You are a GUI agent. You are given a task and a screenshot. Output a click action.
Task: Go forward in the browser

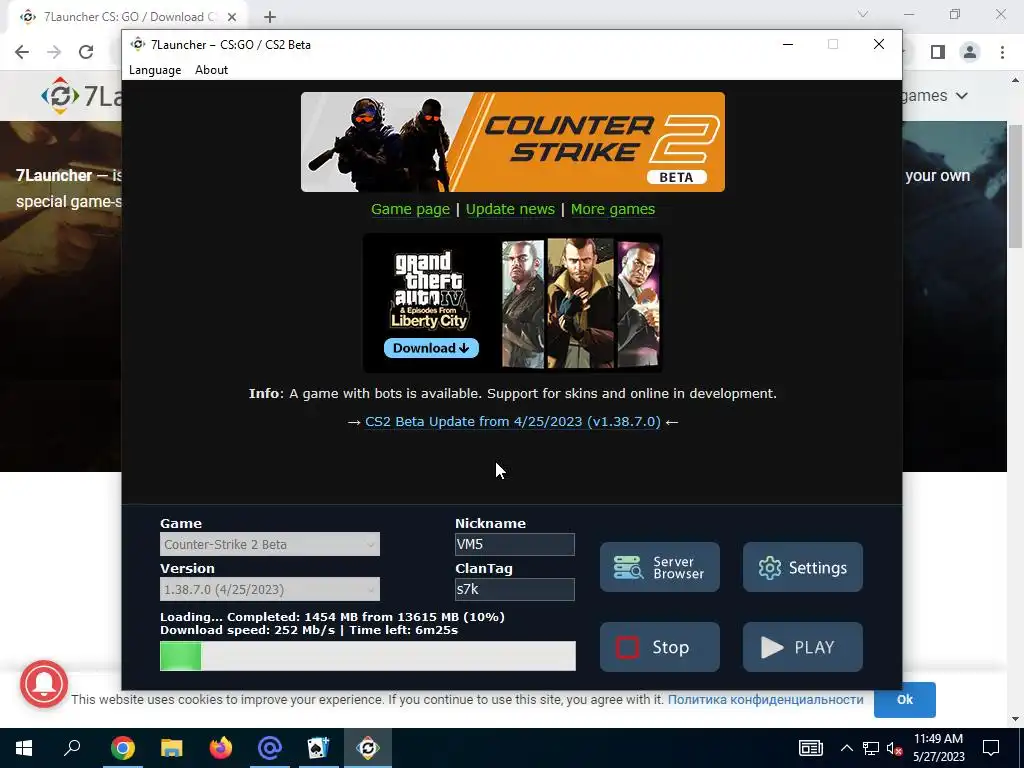(54, 52)
